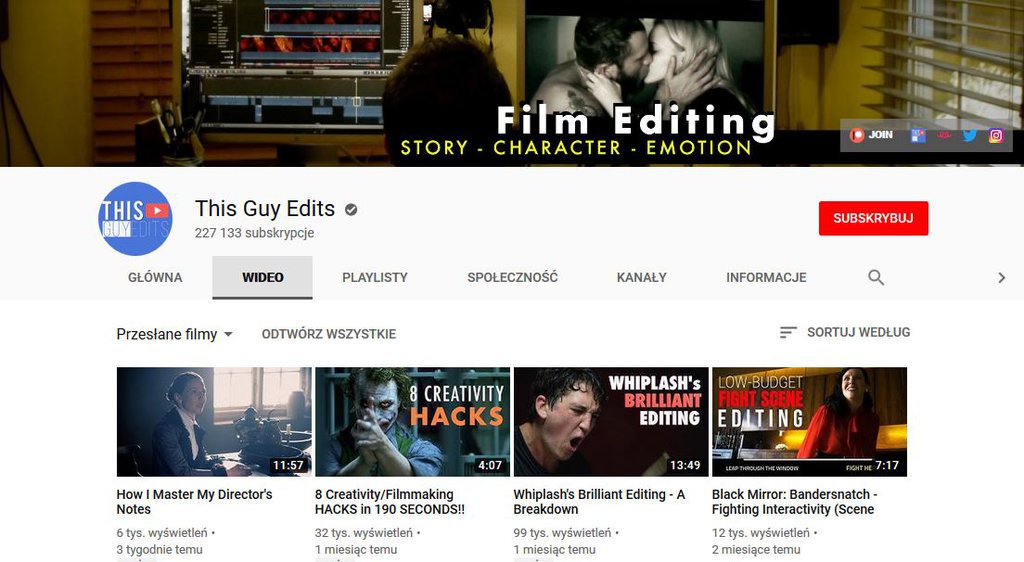This screenshot has height=562, width=1024.
Task: Open the Twitter link in channel banner
Action: [969, 135]
